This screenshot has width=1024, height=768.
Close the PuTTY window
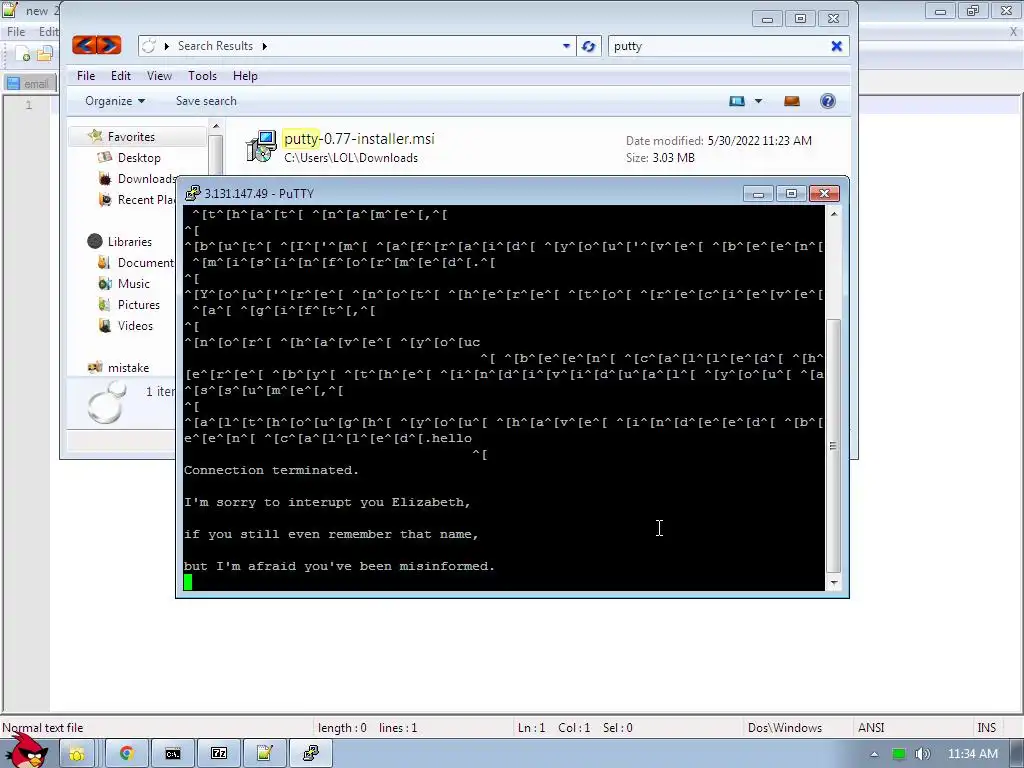click(x=824, y=193)
